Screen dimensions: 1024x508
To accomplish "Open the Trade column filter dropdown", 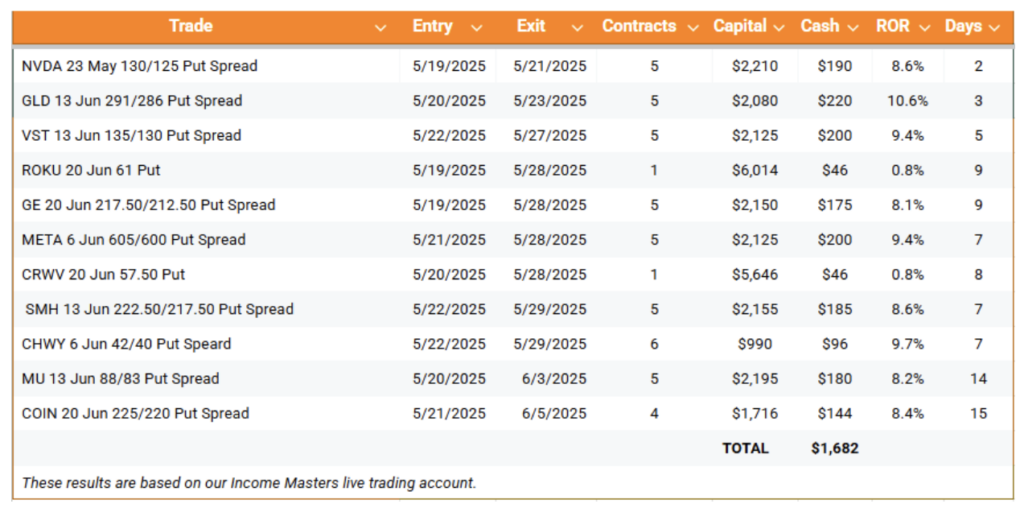I will click(x=381, y=28).
